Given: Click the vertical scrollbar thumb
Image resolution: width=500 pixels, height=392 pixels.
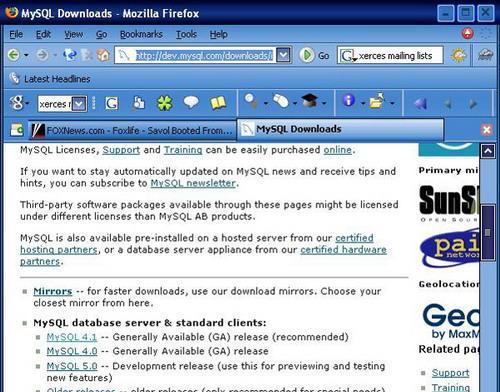Looking at the screenshot, I should (488, 232).
